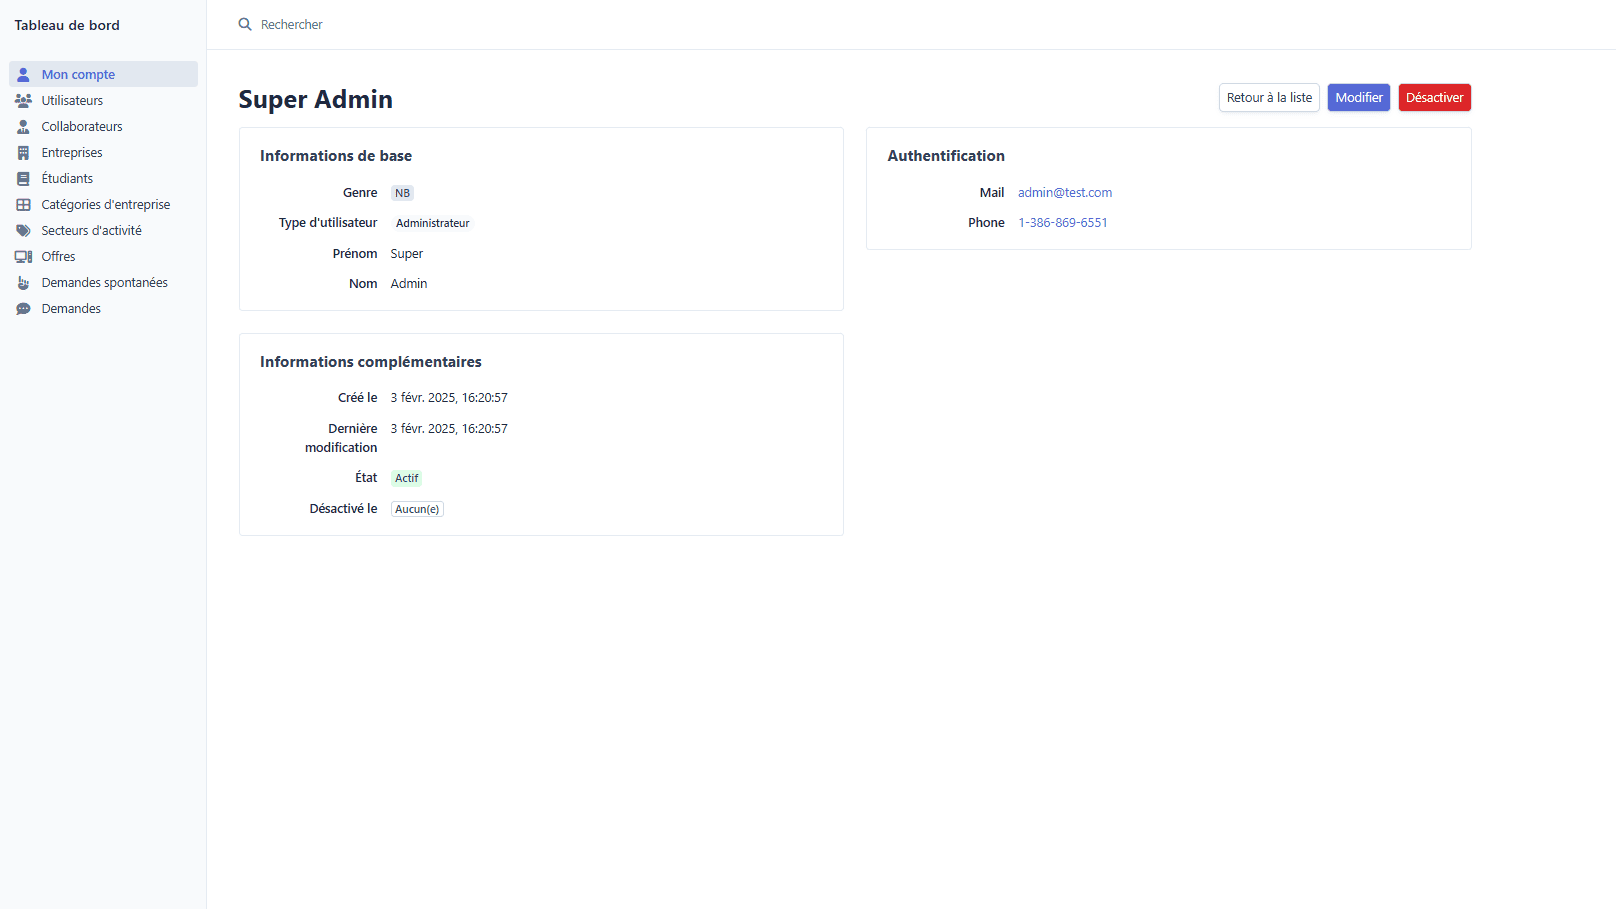Screen dimensions: 1616x909
Task: Click the Demandes chat bubble icon
Action: (23, 308)
